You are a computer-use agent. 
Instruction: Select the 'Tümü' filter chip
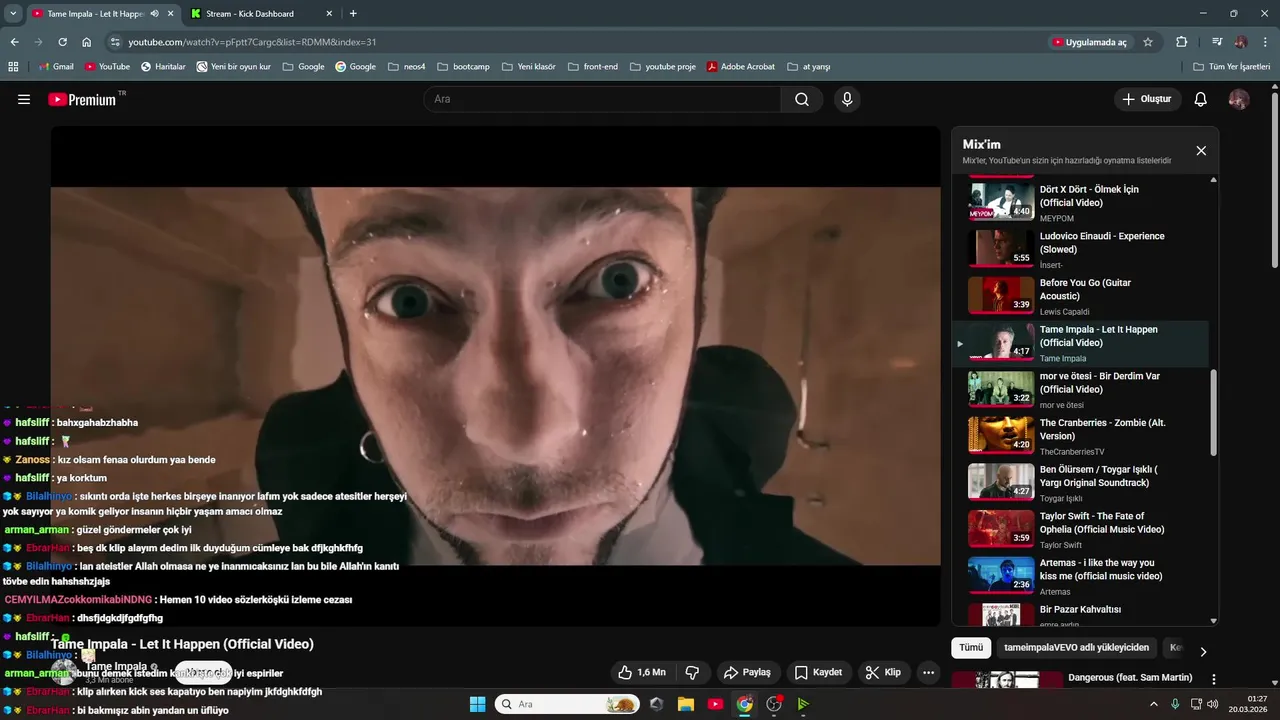(x=971, y=647)
